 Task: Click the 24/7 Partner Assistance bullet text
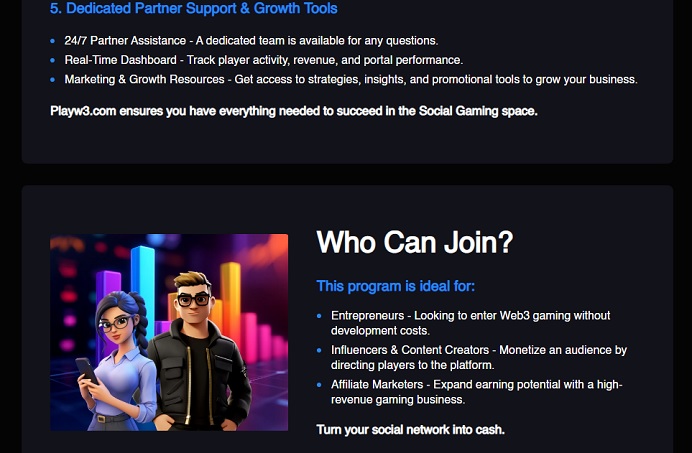tap(251, 41)
